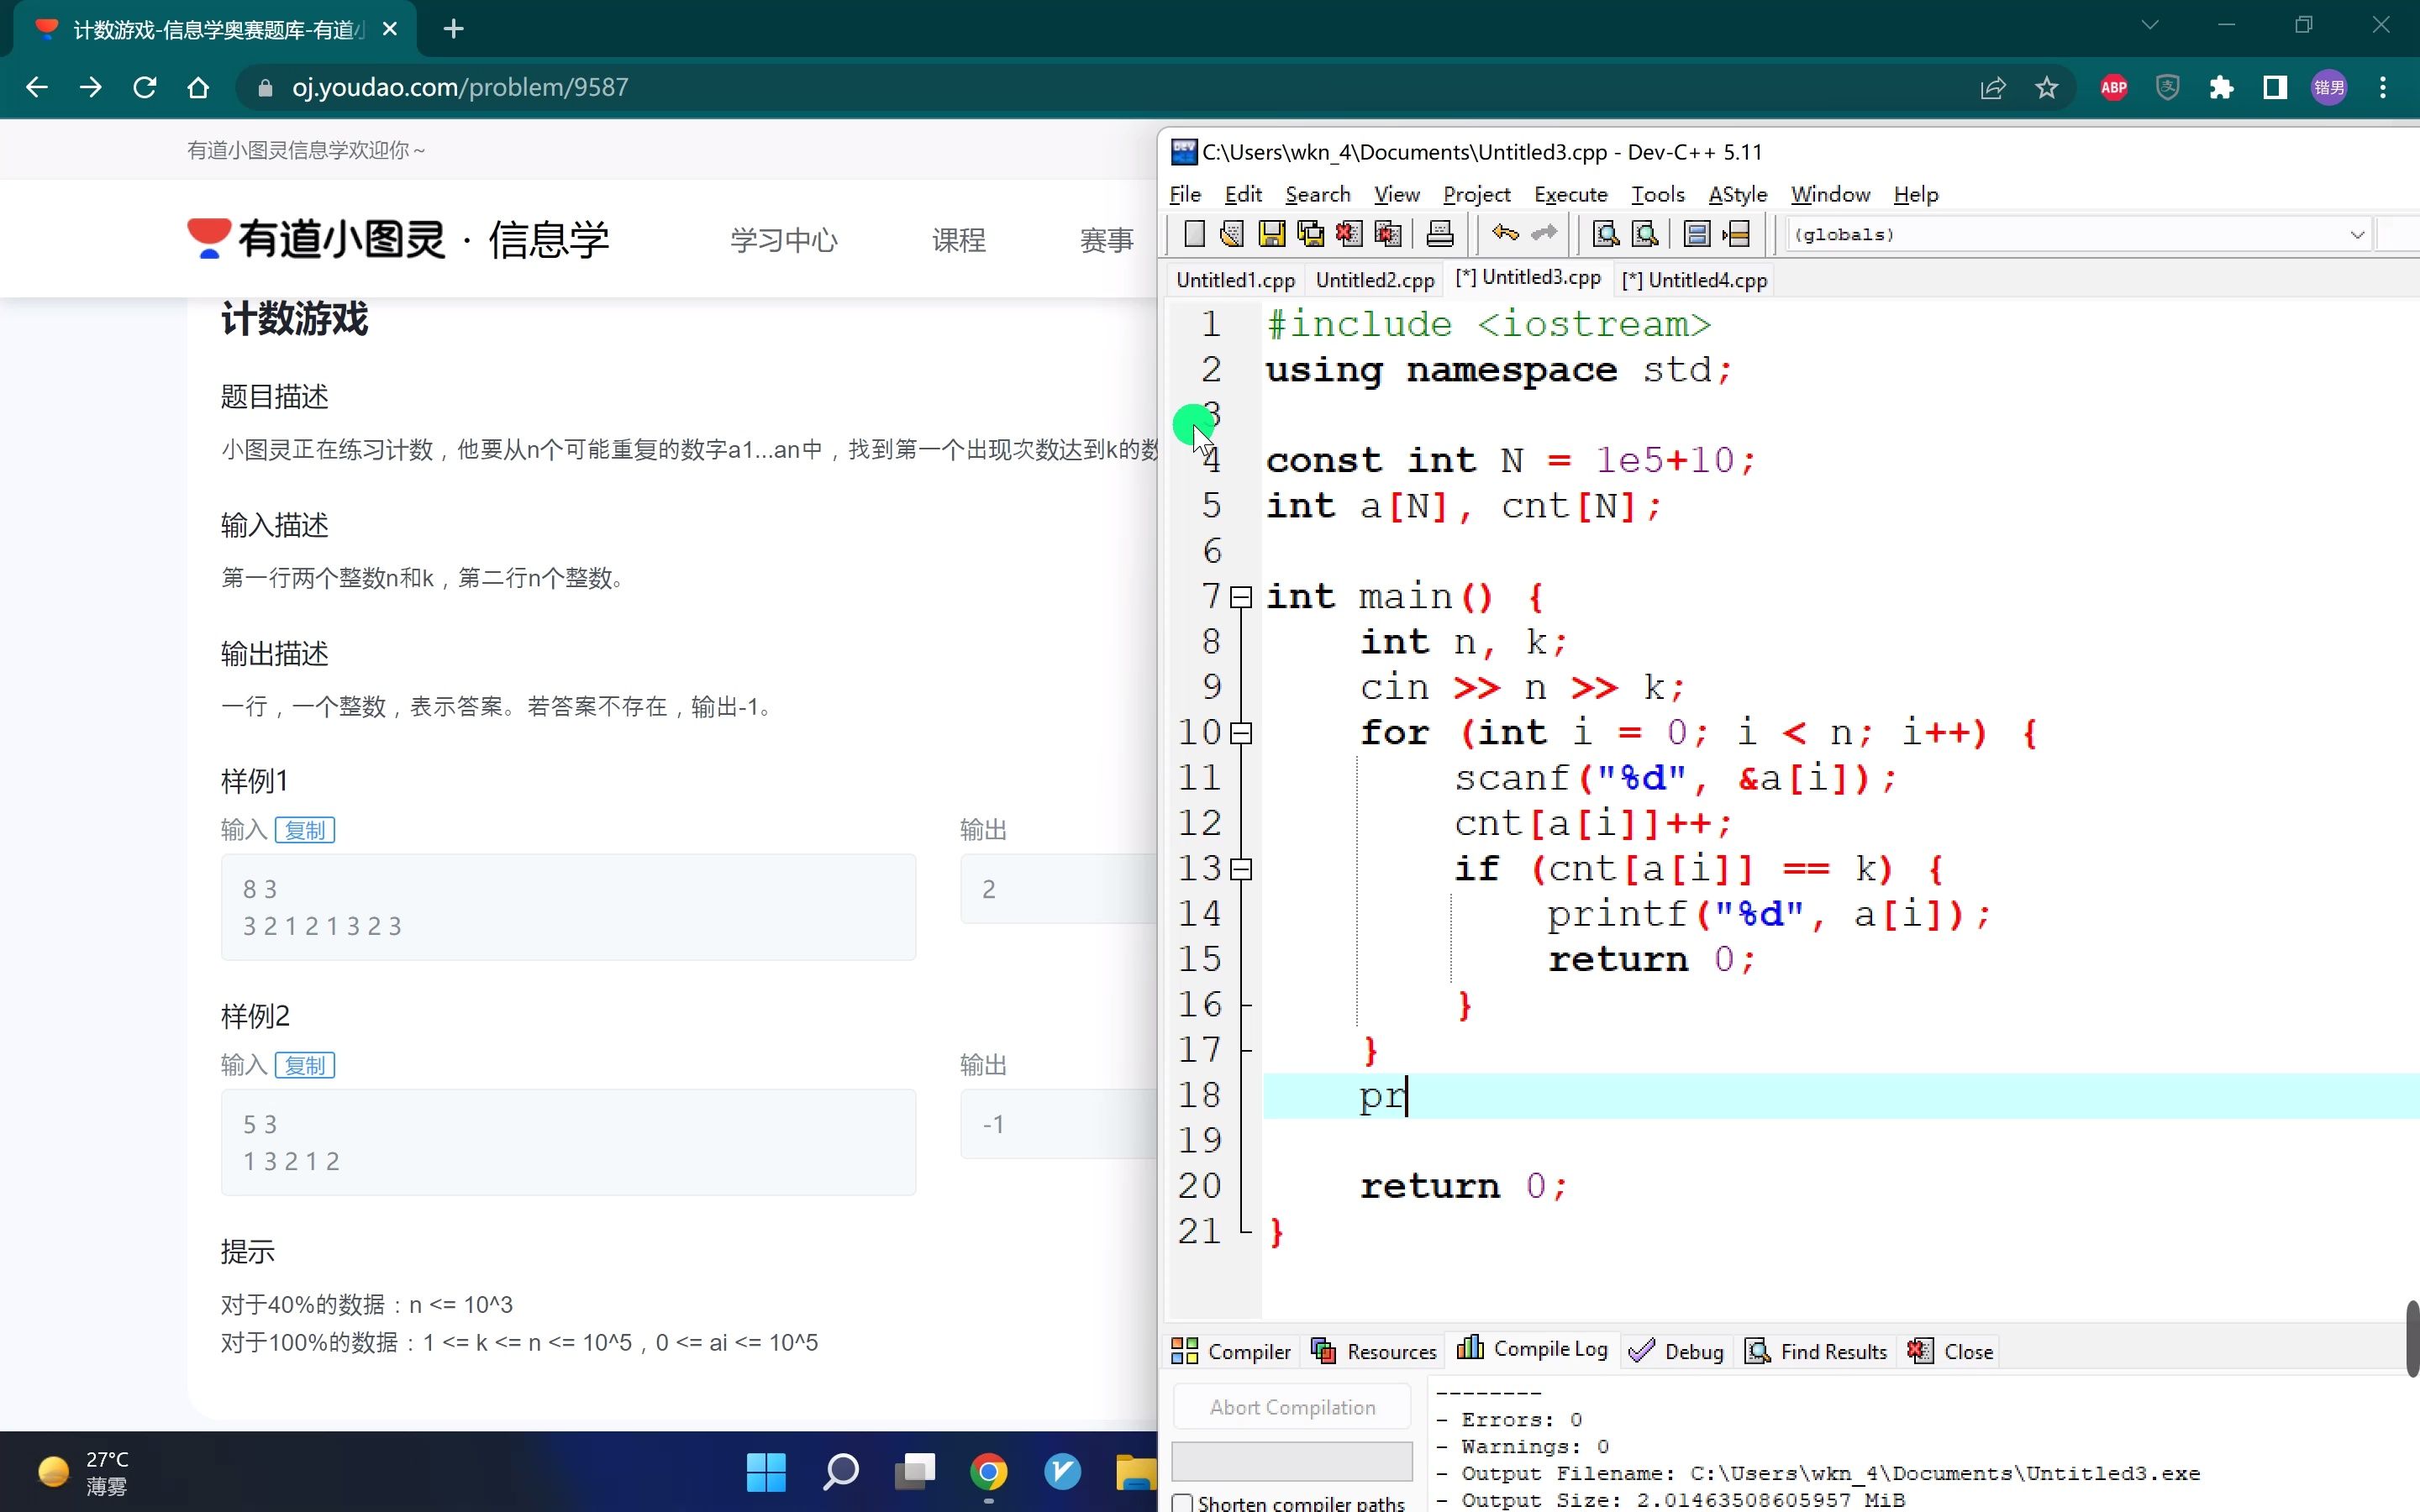Open the Execute menu in Dev-C++

pyautogui.click(x=1571, y=194)
